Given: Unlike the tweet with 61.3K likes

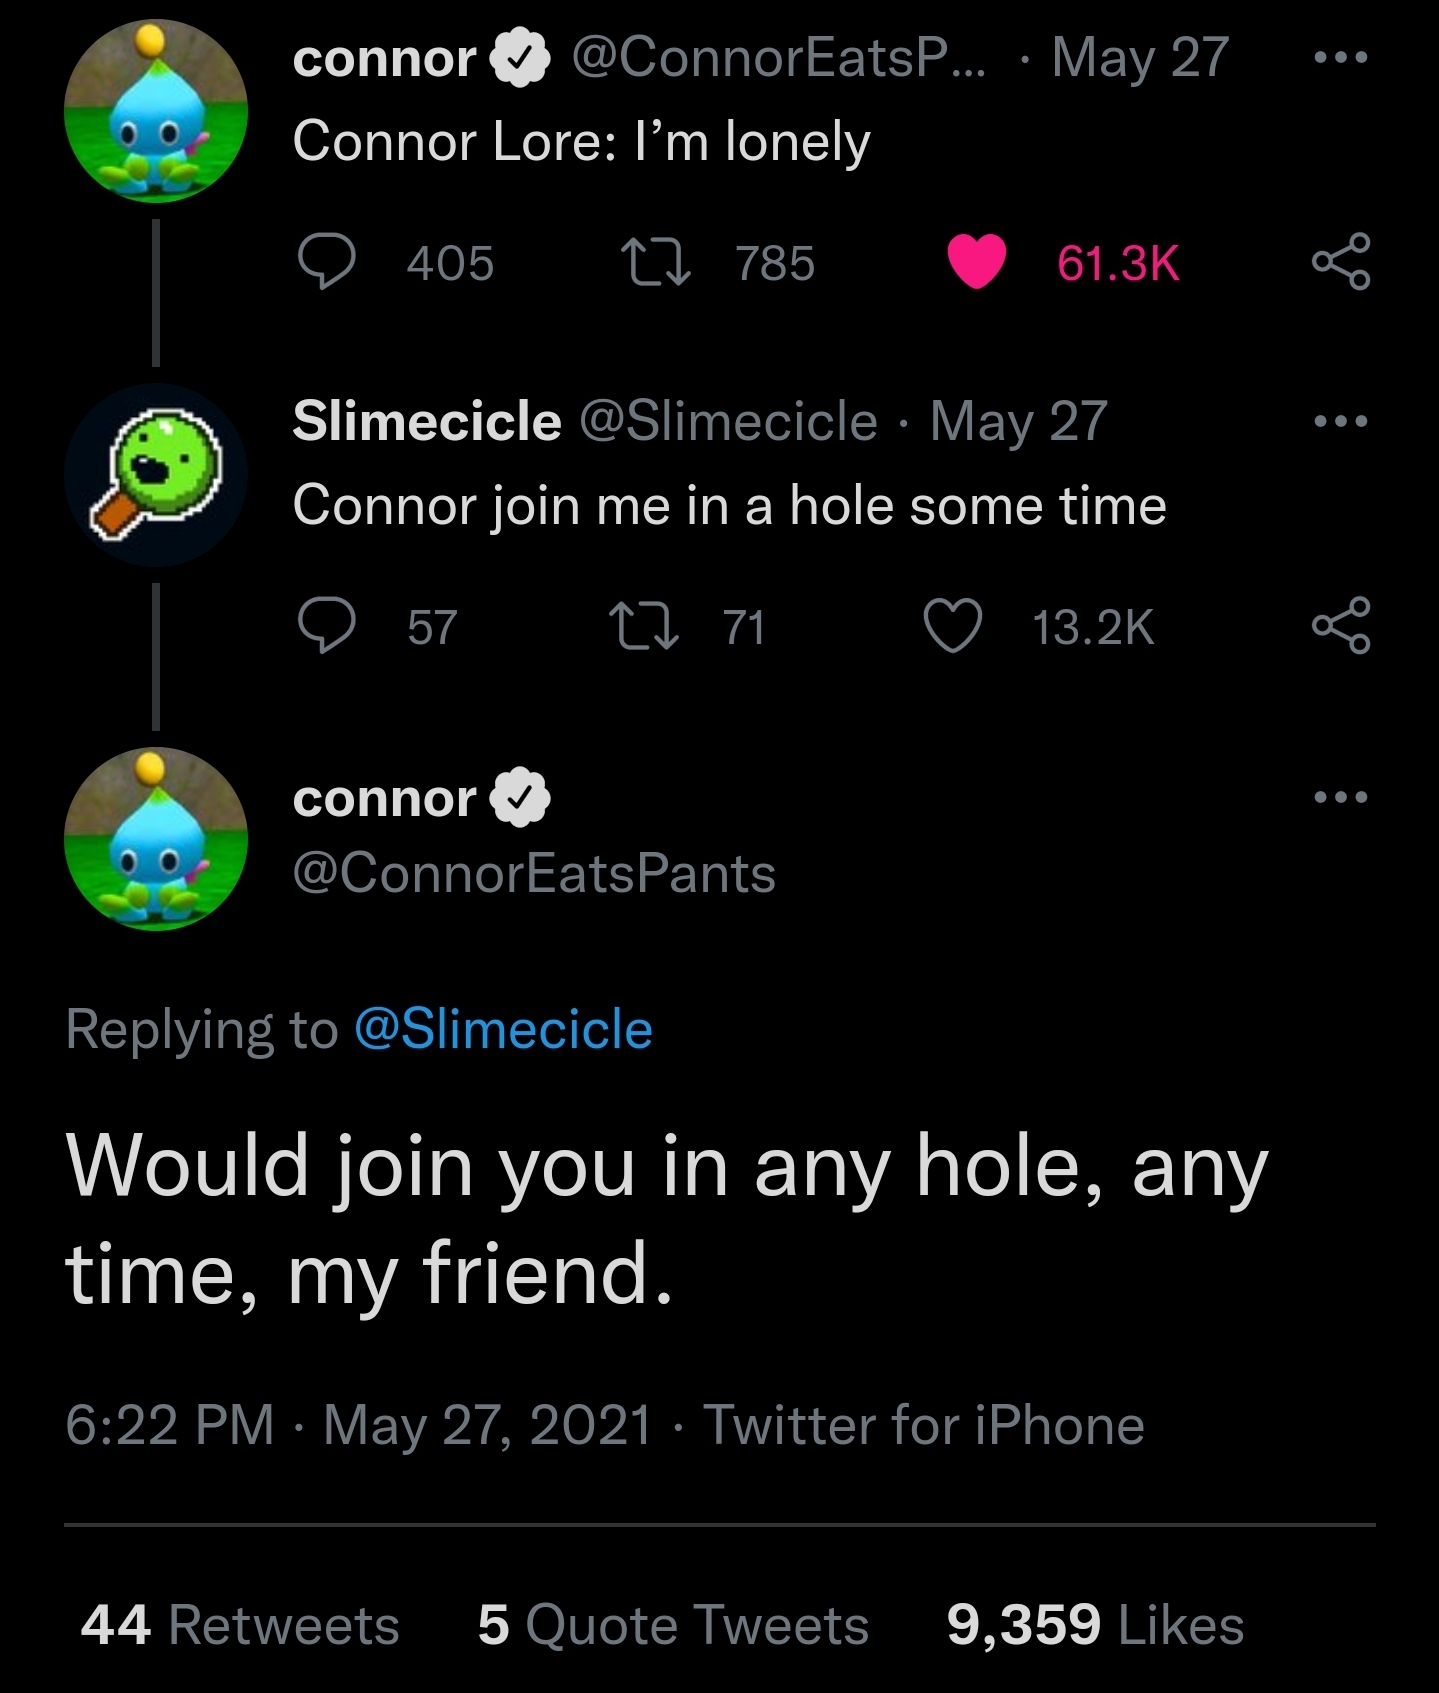Looking at the screenshot, I should click(976, 262).
